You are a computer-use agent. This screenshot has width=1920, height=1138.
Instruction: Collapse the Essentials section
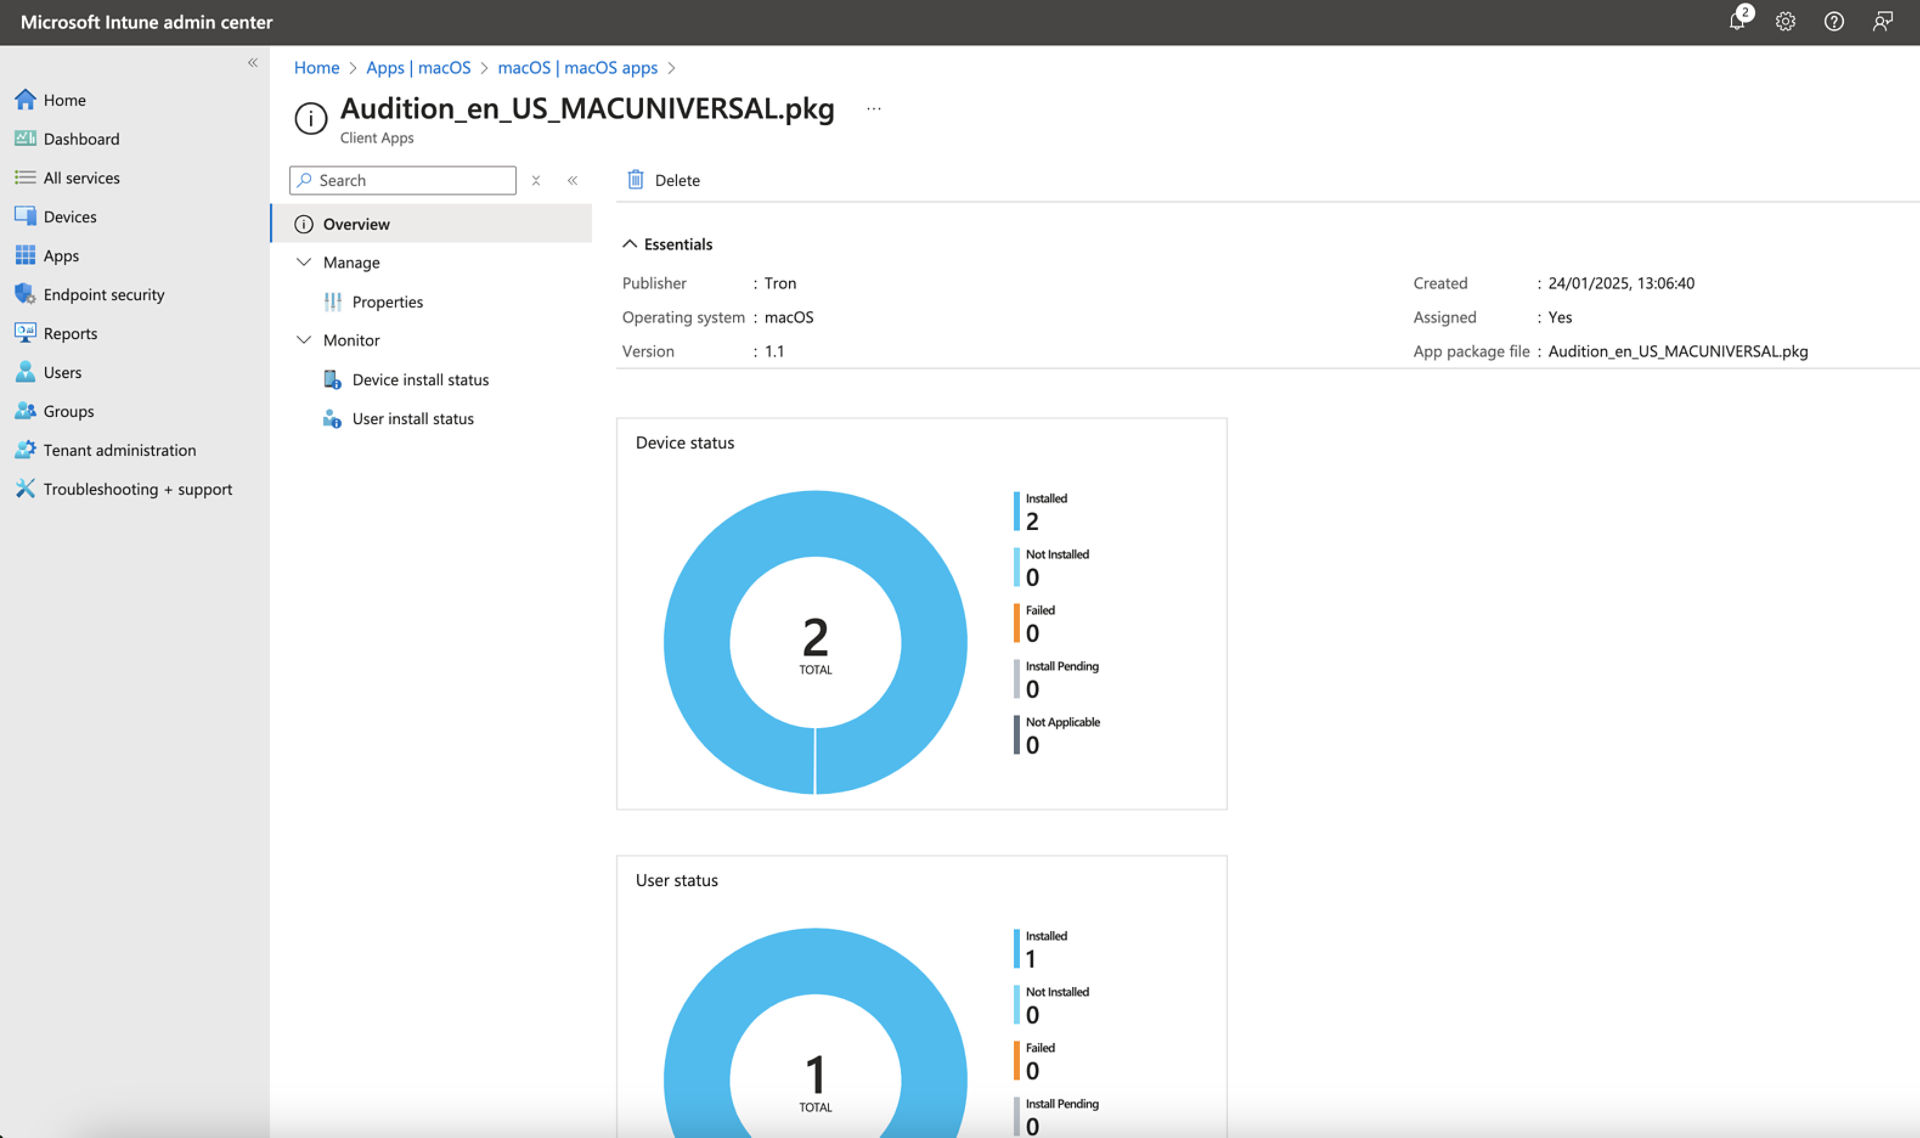[630, 244]
